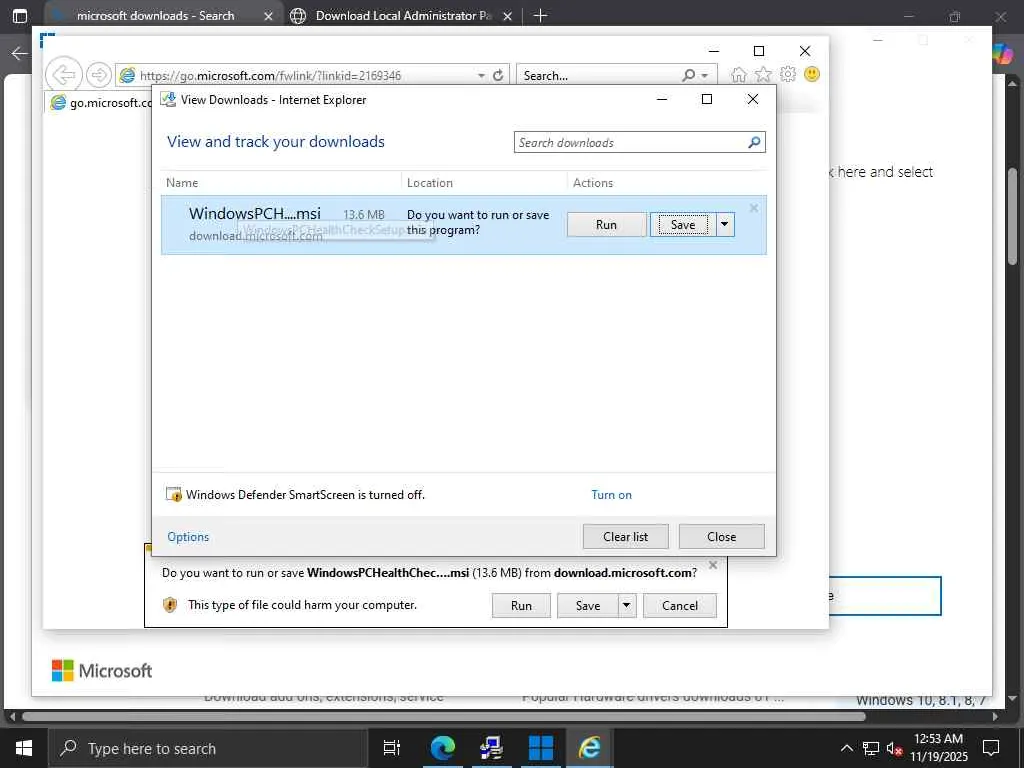1024x768 pixels.
Task: Click the Internet Explorer taskbar icon
Action: click(x=590, y=748)
